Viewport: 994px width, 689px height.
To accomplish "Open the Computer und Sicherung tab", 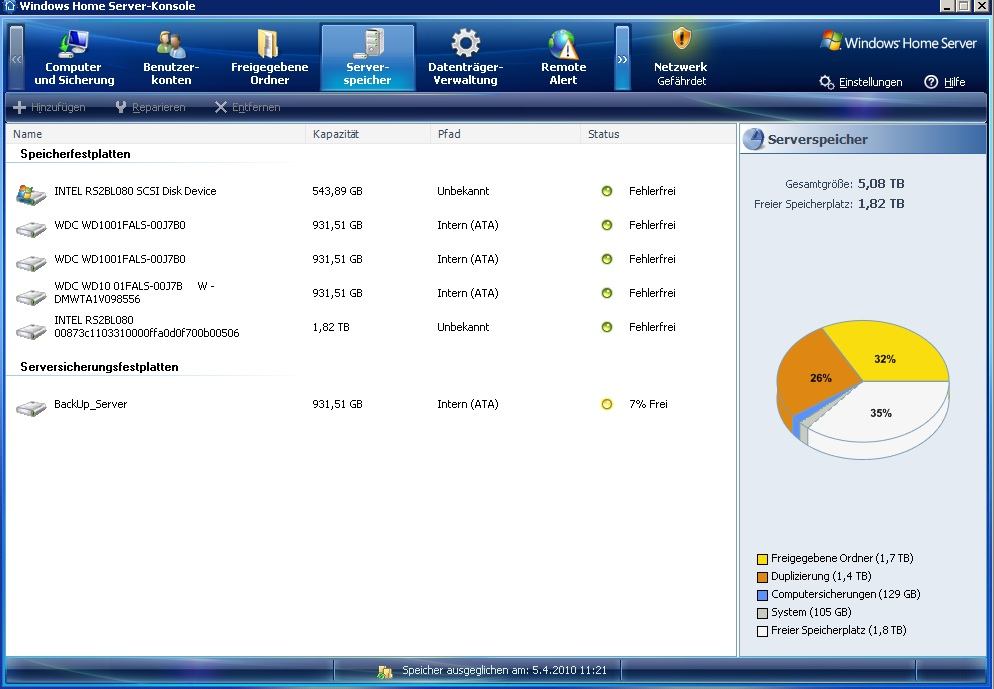I will tap(74, 58).
